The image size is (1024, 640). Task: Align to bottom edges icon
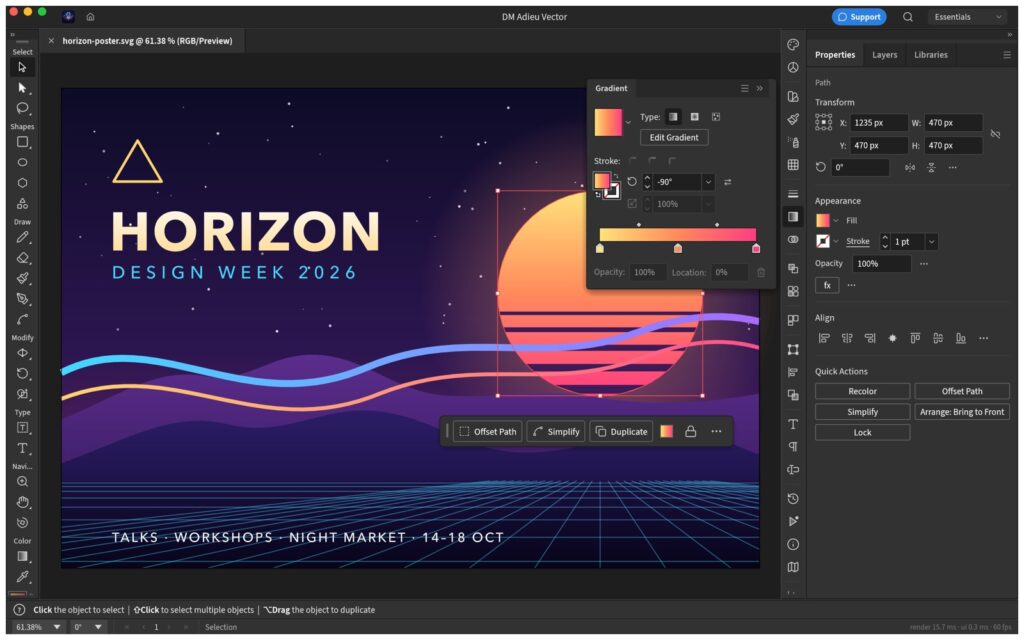pyautogui.click(x=961, y=338)
